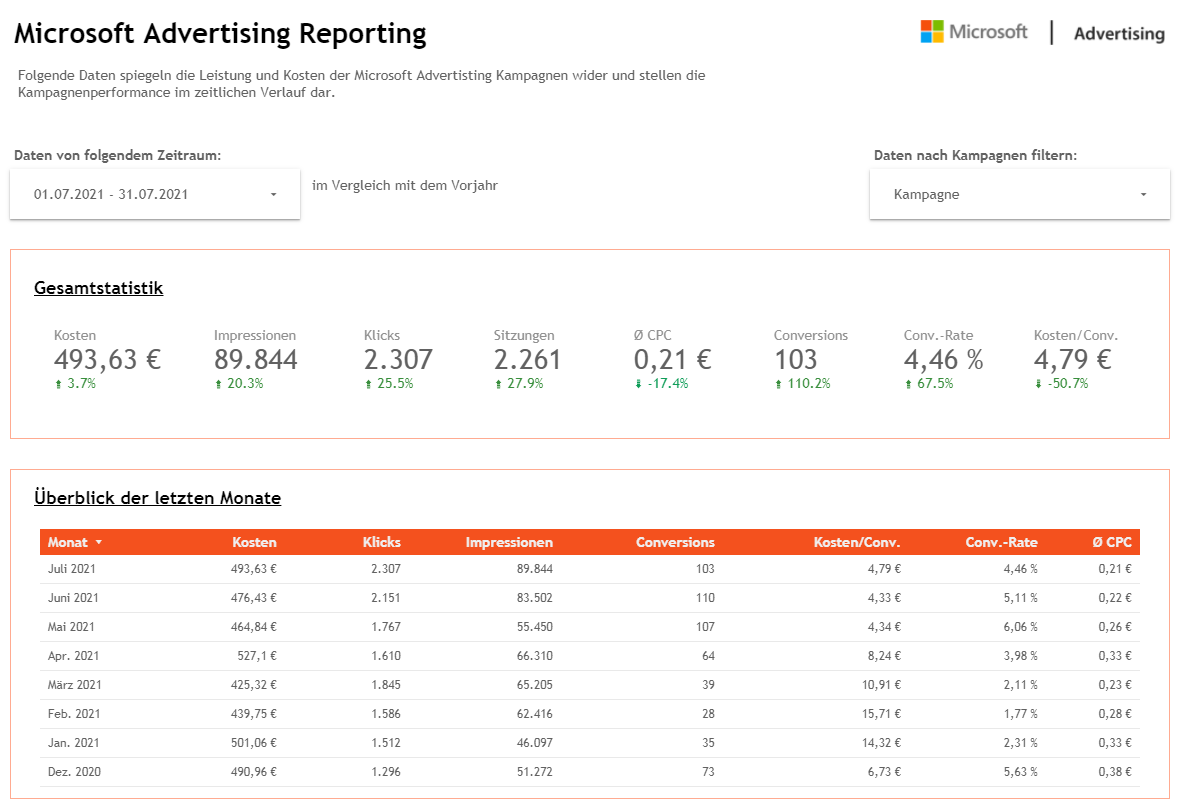The image size is (1178, 806).
Task: Sort table by Conv.-Rate column header
Action: [x=1001, y=542]
